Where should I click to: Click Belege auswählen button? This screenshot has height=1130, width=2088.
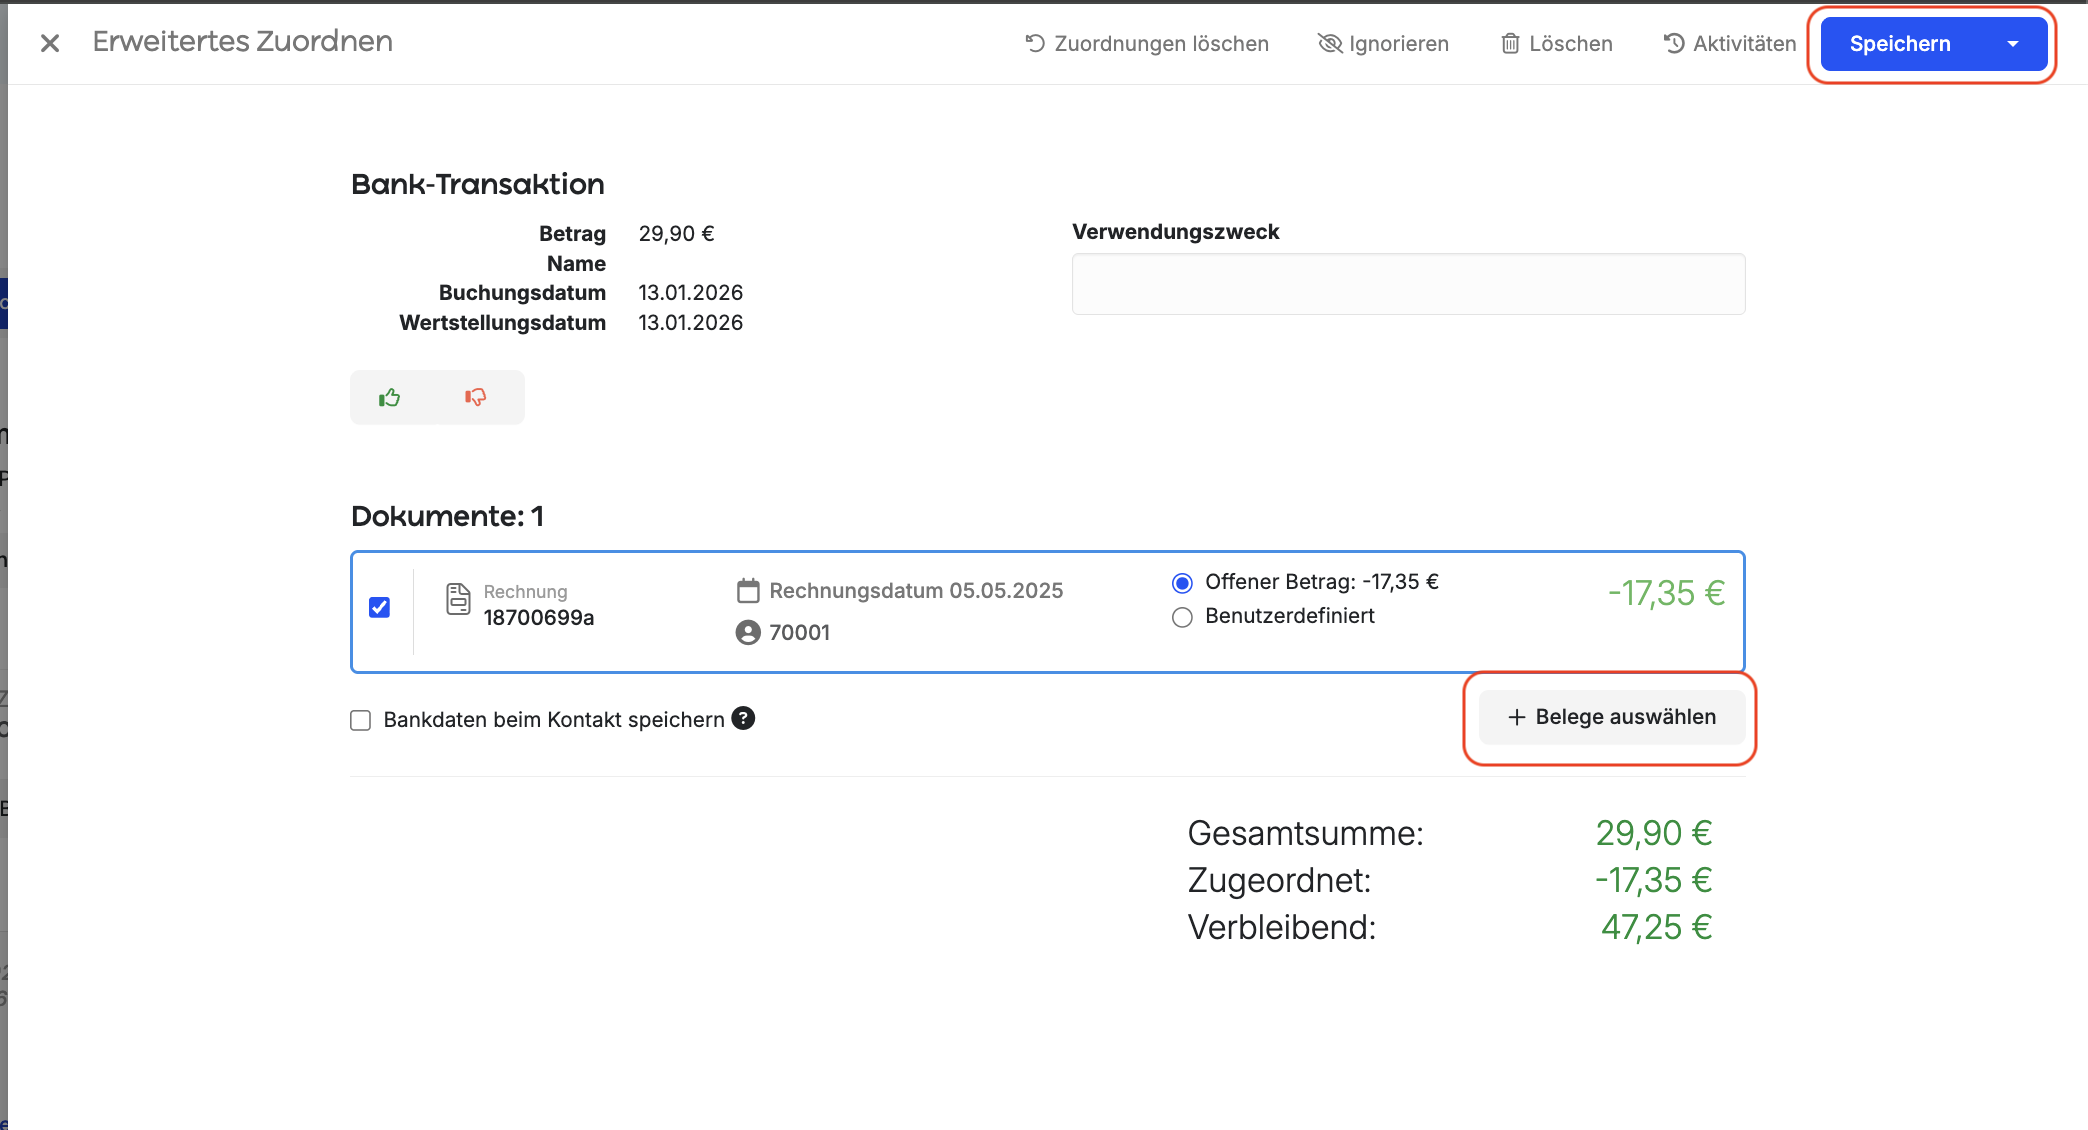click(1611, 717)
